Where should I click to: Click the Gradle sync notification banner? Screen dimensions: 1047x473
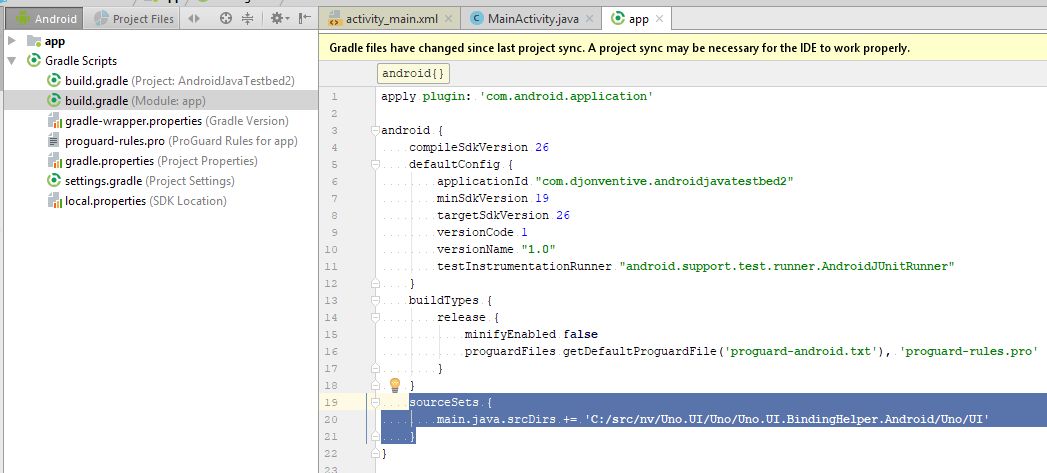point(682,48)
